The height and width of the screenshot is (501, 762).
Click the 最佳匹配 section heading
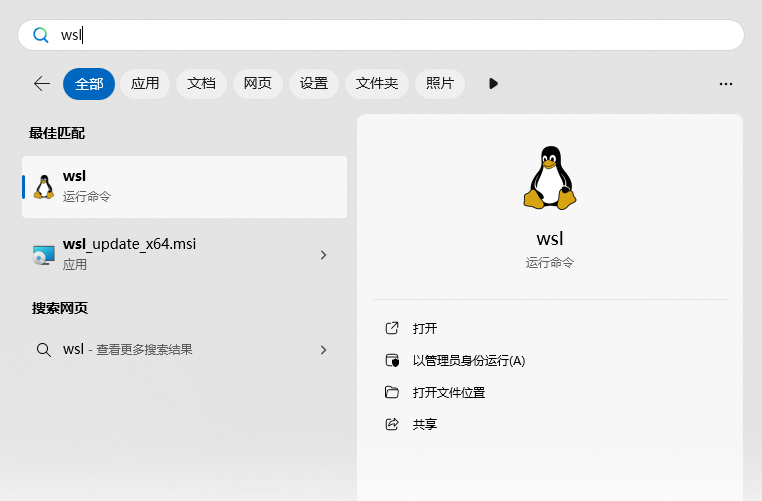[x=57, y=133]
